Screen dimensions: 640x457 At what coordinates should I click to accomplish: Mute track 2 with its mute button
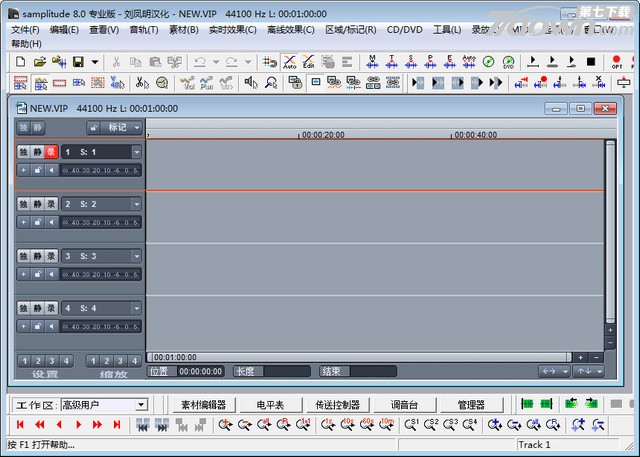[38, 204]
